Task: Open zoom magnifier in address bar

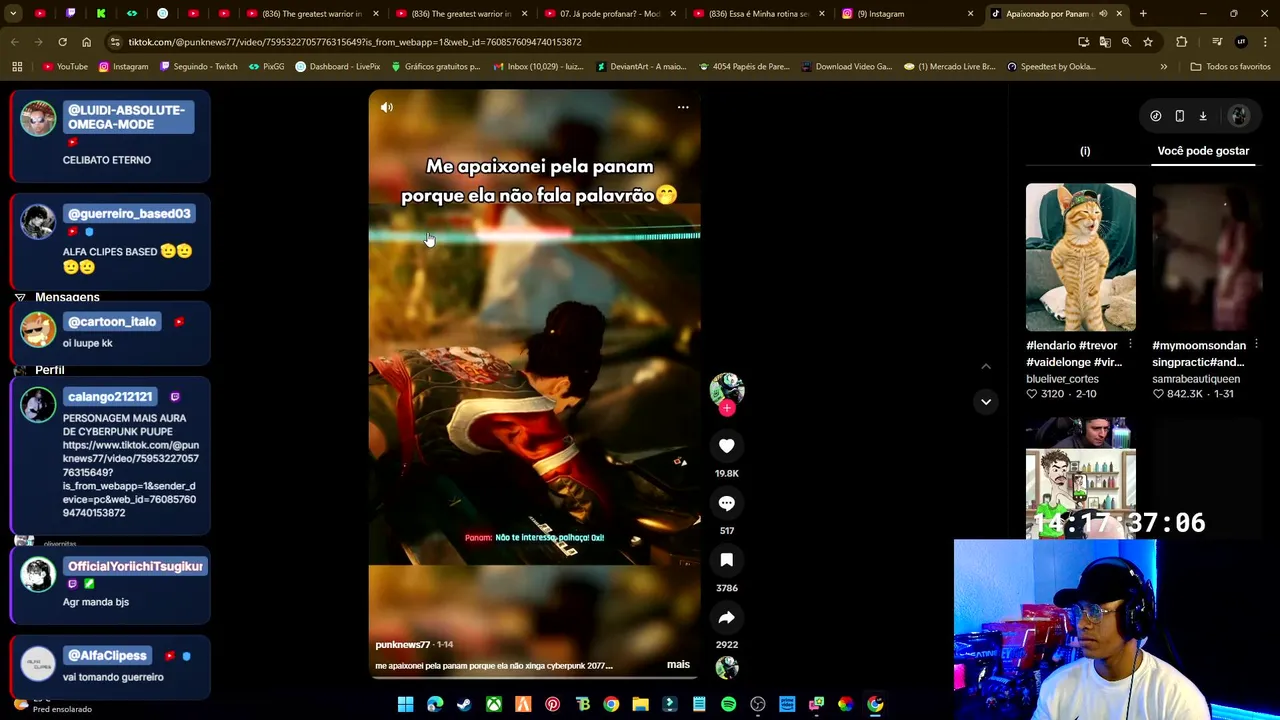Action: (x=1126, y=42)
